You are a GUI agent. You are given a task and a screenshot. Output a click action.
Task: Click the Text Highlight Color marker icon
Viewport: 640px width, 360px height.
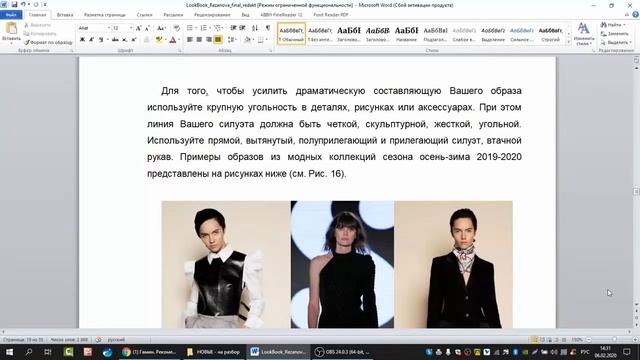tap(158, 40)
